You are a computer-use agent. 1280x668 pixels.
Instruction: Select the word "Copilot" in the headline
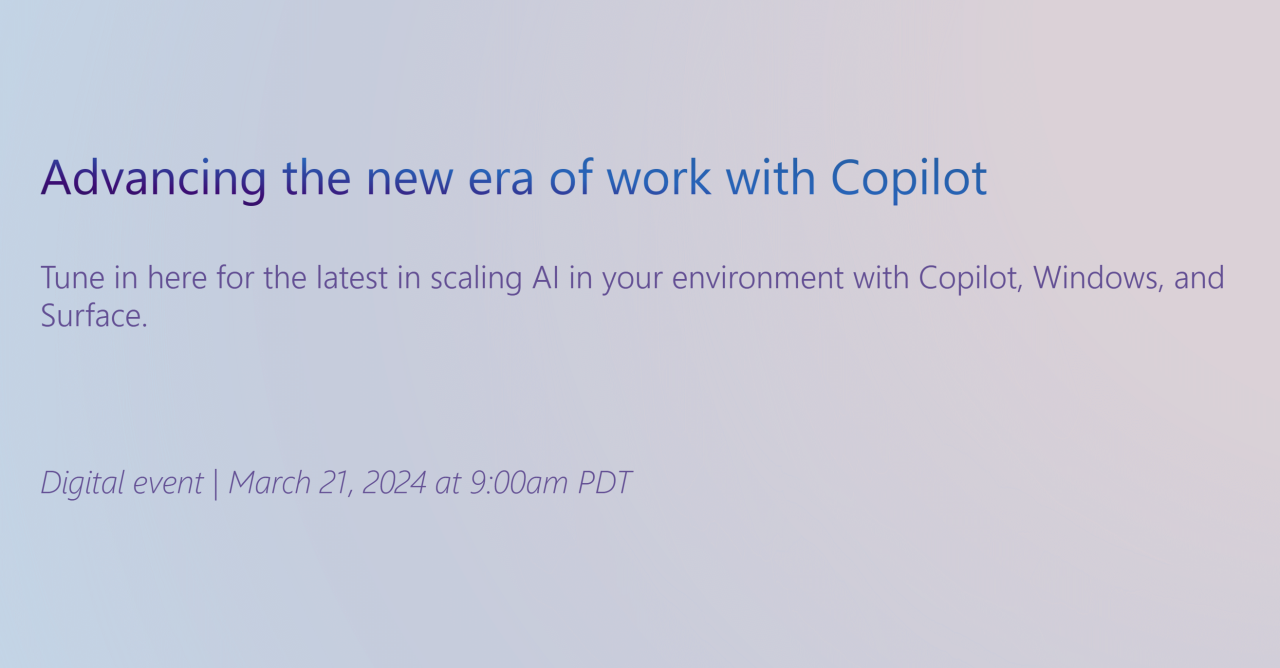pos(909,178)
